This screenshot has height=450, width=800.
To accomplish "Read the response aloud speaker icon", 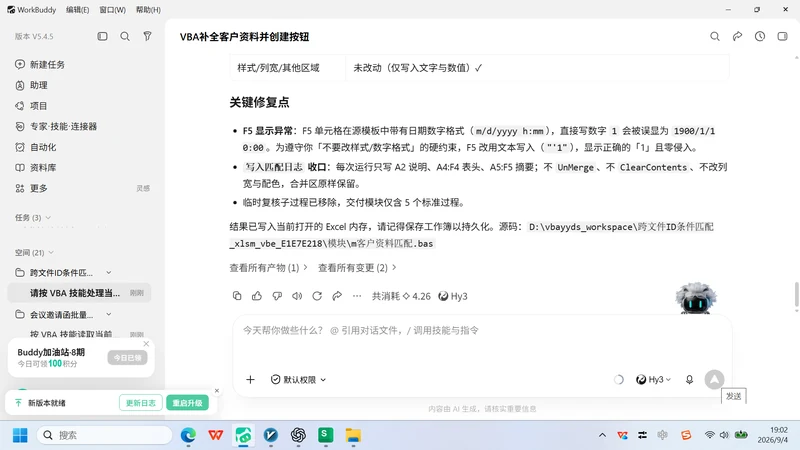I will [297, 296].
